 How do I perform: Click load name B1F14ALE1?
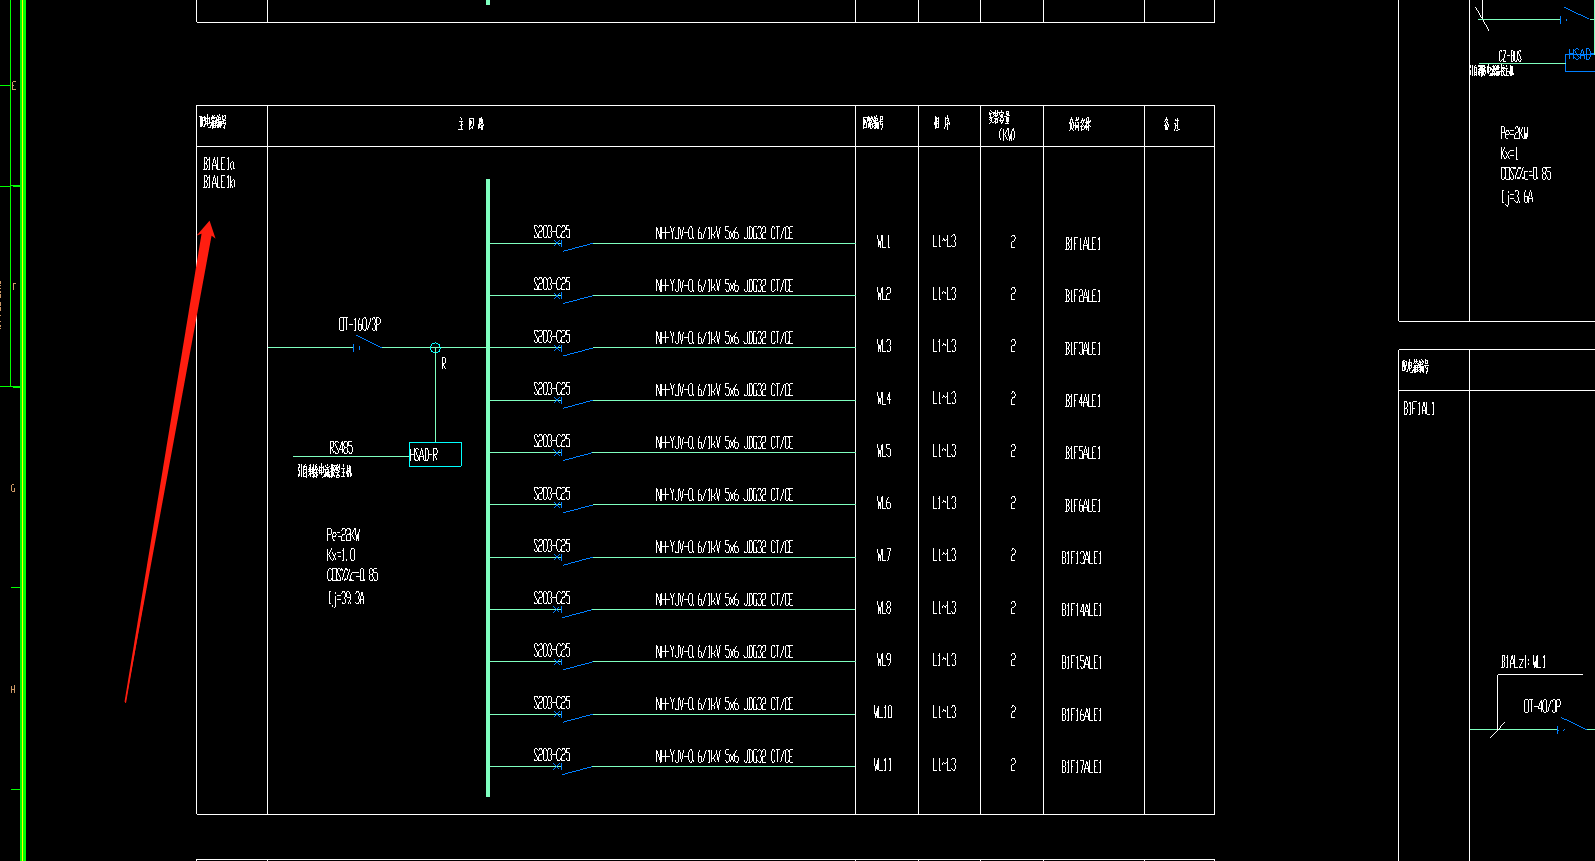tap(1082, 610)
